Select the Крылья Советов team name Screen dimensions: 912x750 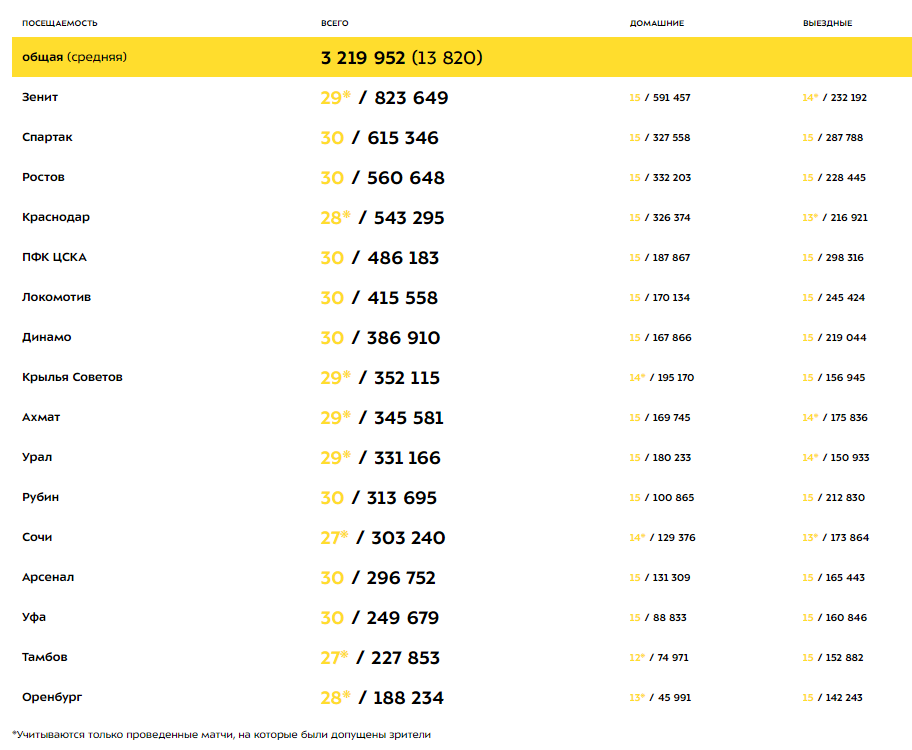[72, 377]
